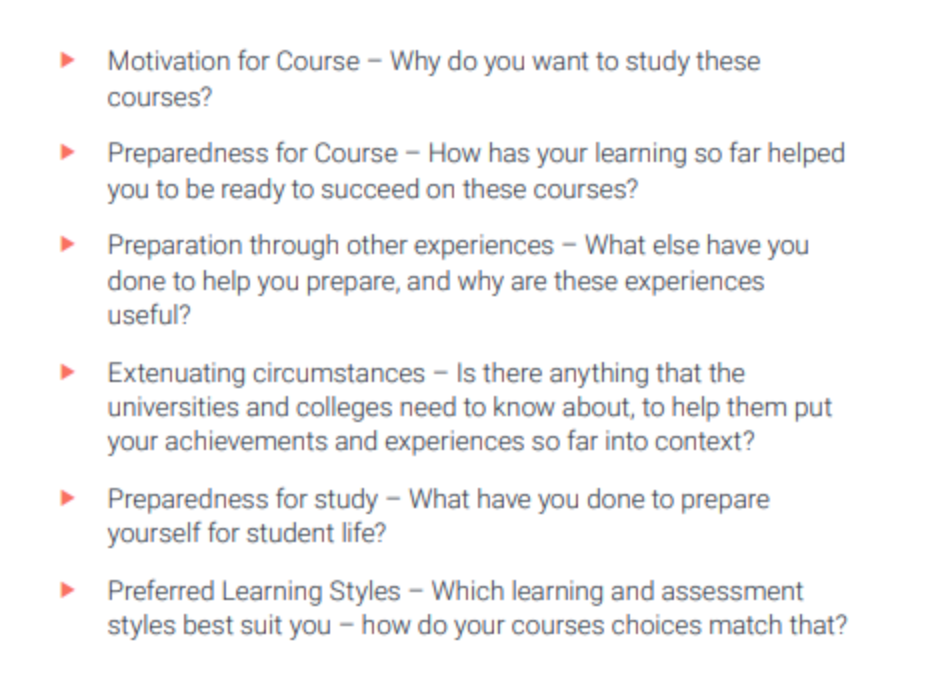
Task: Click the word 'courses?' under Motivation line
Action: pyautogui.click(x=160, y=97)
